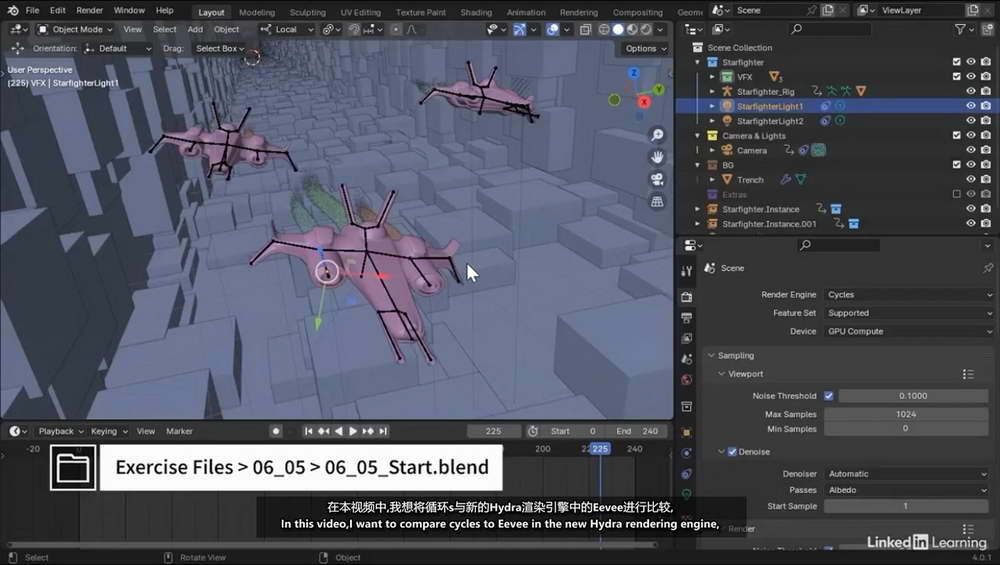Viewport: 1000px width, 565px height.
Task: Open the viewport Options popover
Action: tap(645, 48)
